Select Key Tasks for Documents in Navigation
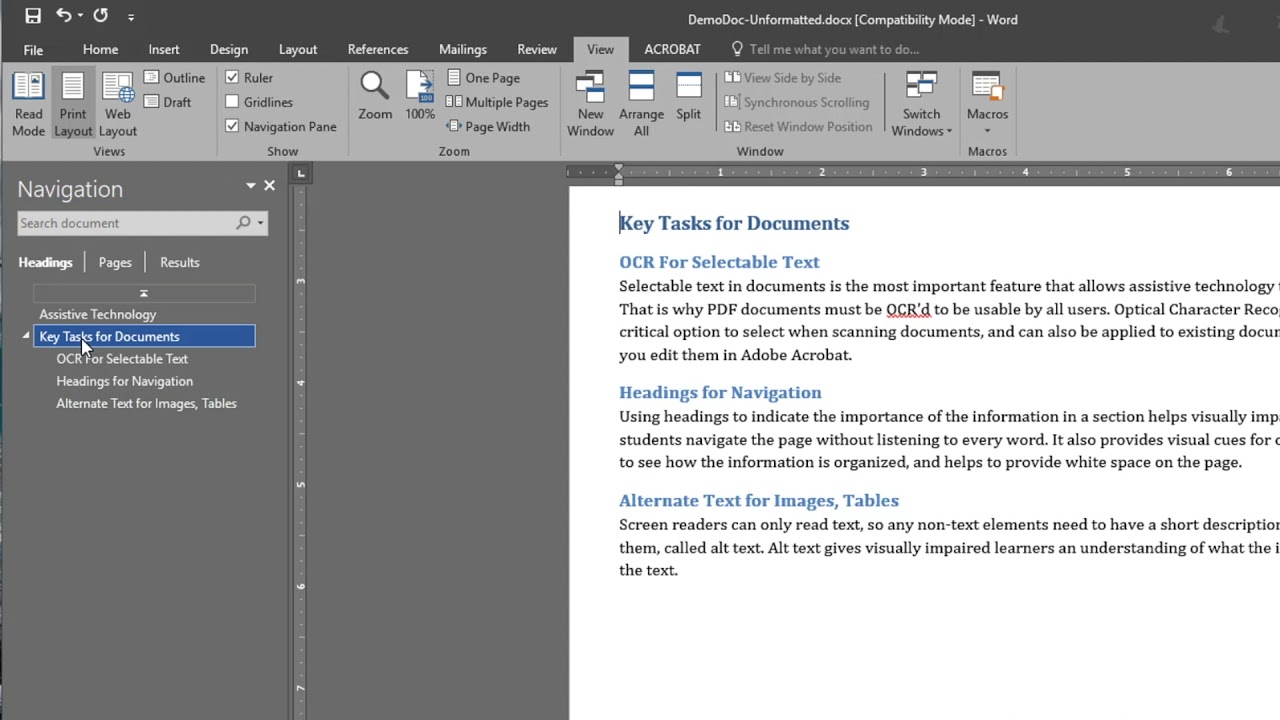The width and height of the screenshot is (1280, 720). coord(144,336)
